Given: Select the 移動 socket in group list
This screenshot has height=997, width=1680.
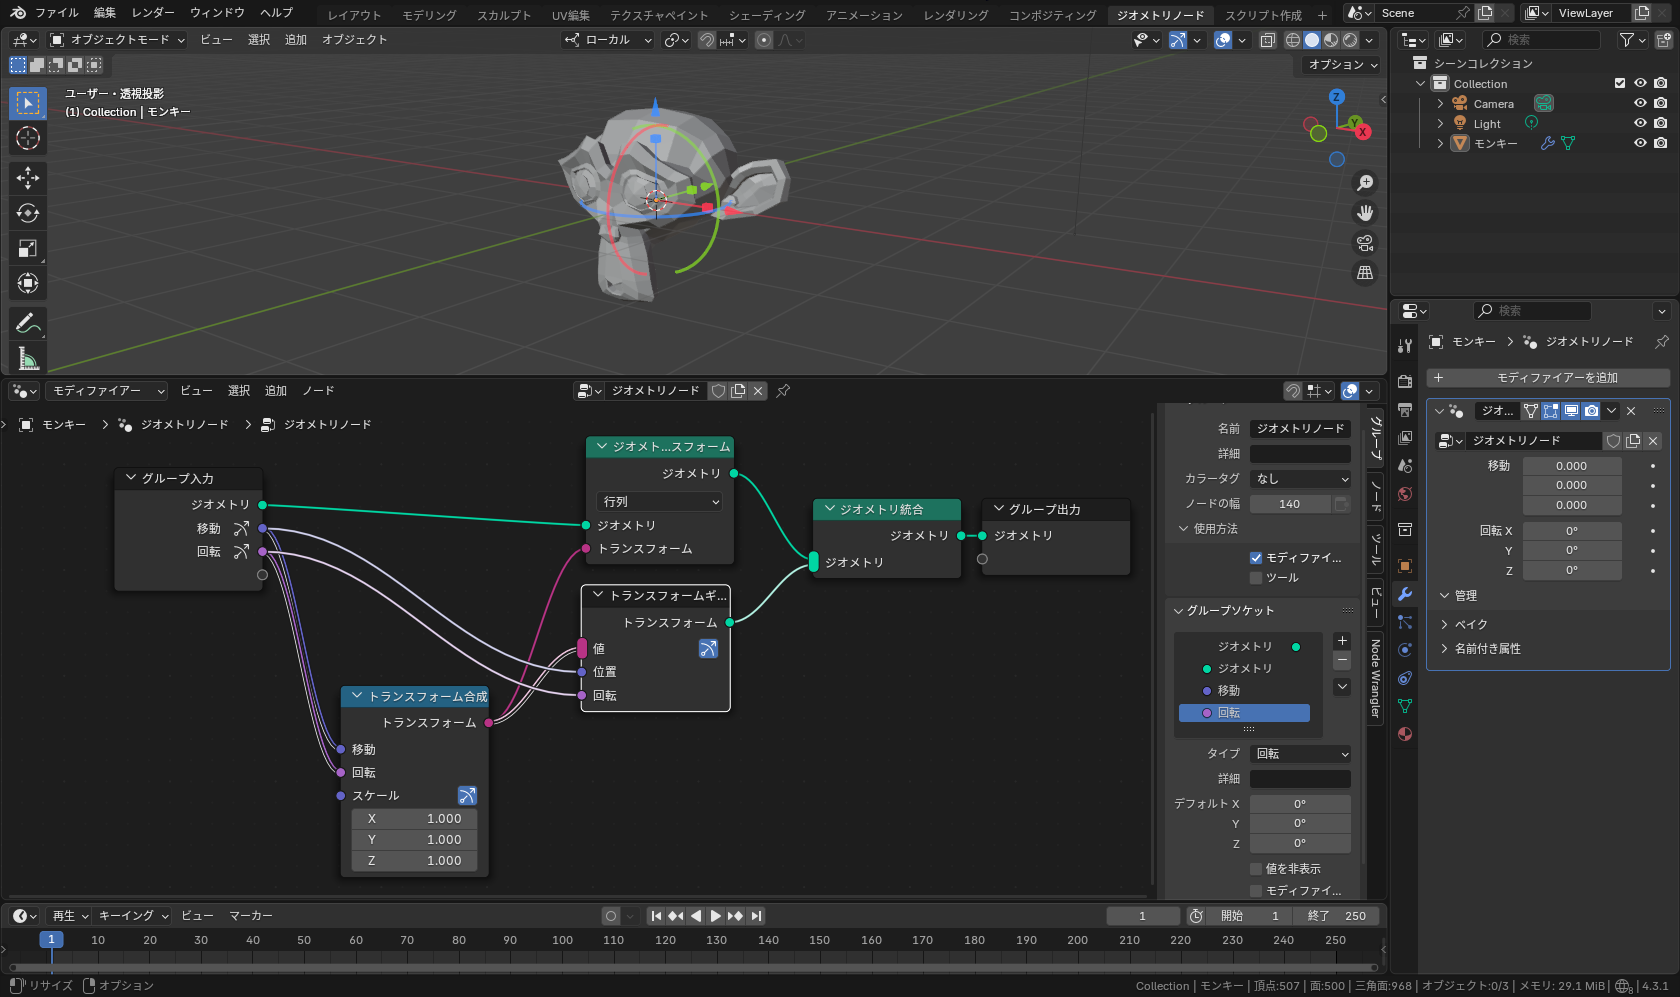Looking at the screenshot, I should [x=1229, y=691].
